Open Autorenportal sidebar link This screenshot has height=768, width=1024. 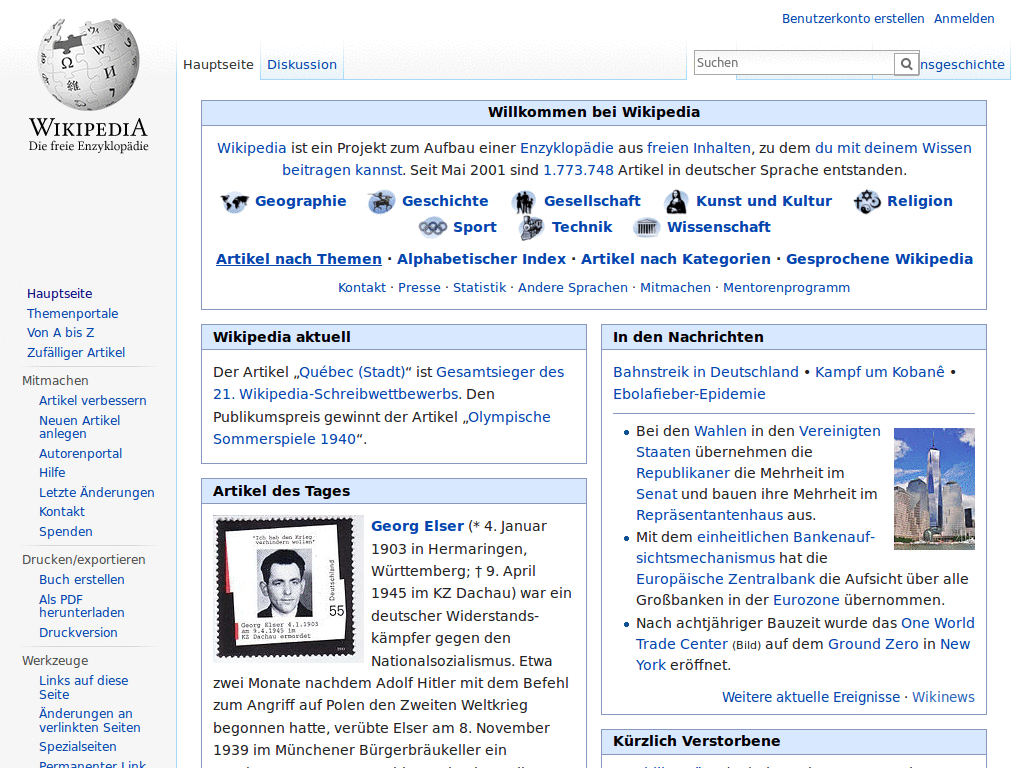pos(80,454)
